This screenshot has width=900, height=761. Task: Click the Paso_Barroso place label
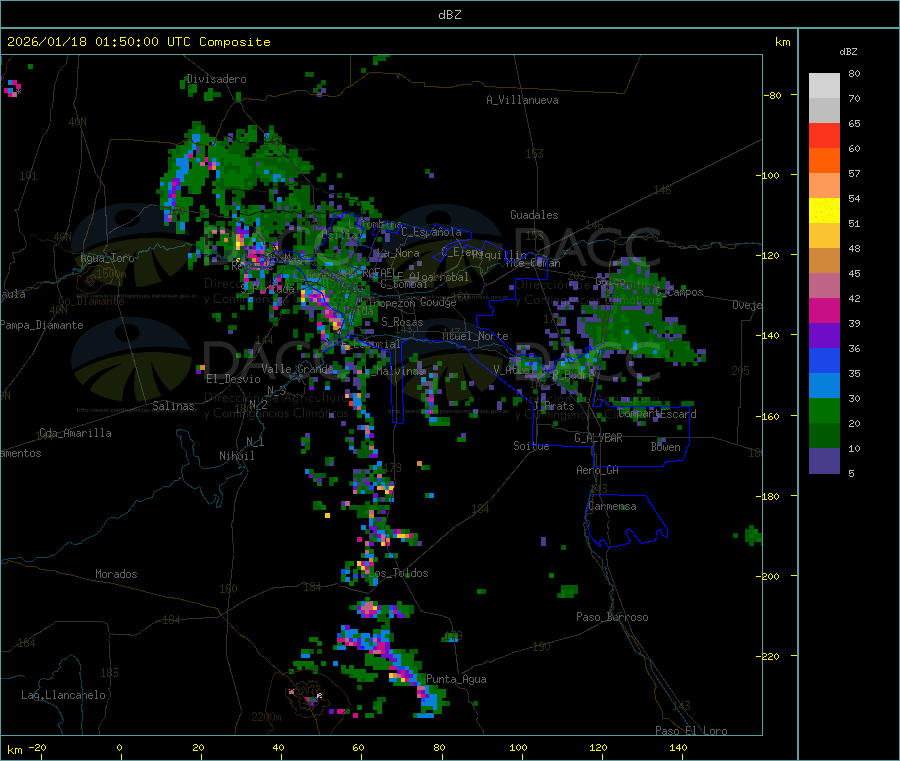click(x=612, y=617)
